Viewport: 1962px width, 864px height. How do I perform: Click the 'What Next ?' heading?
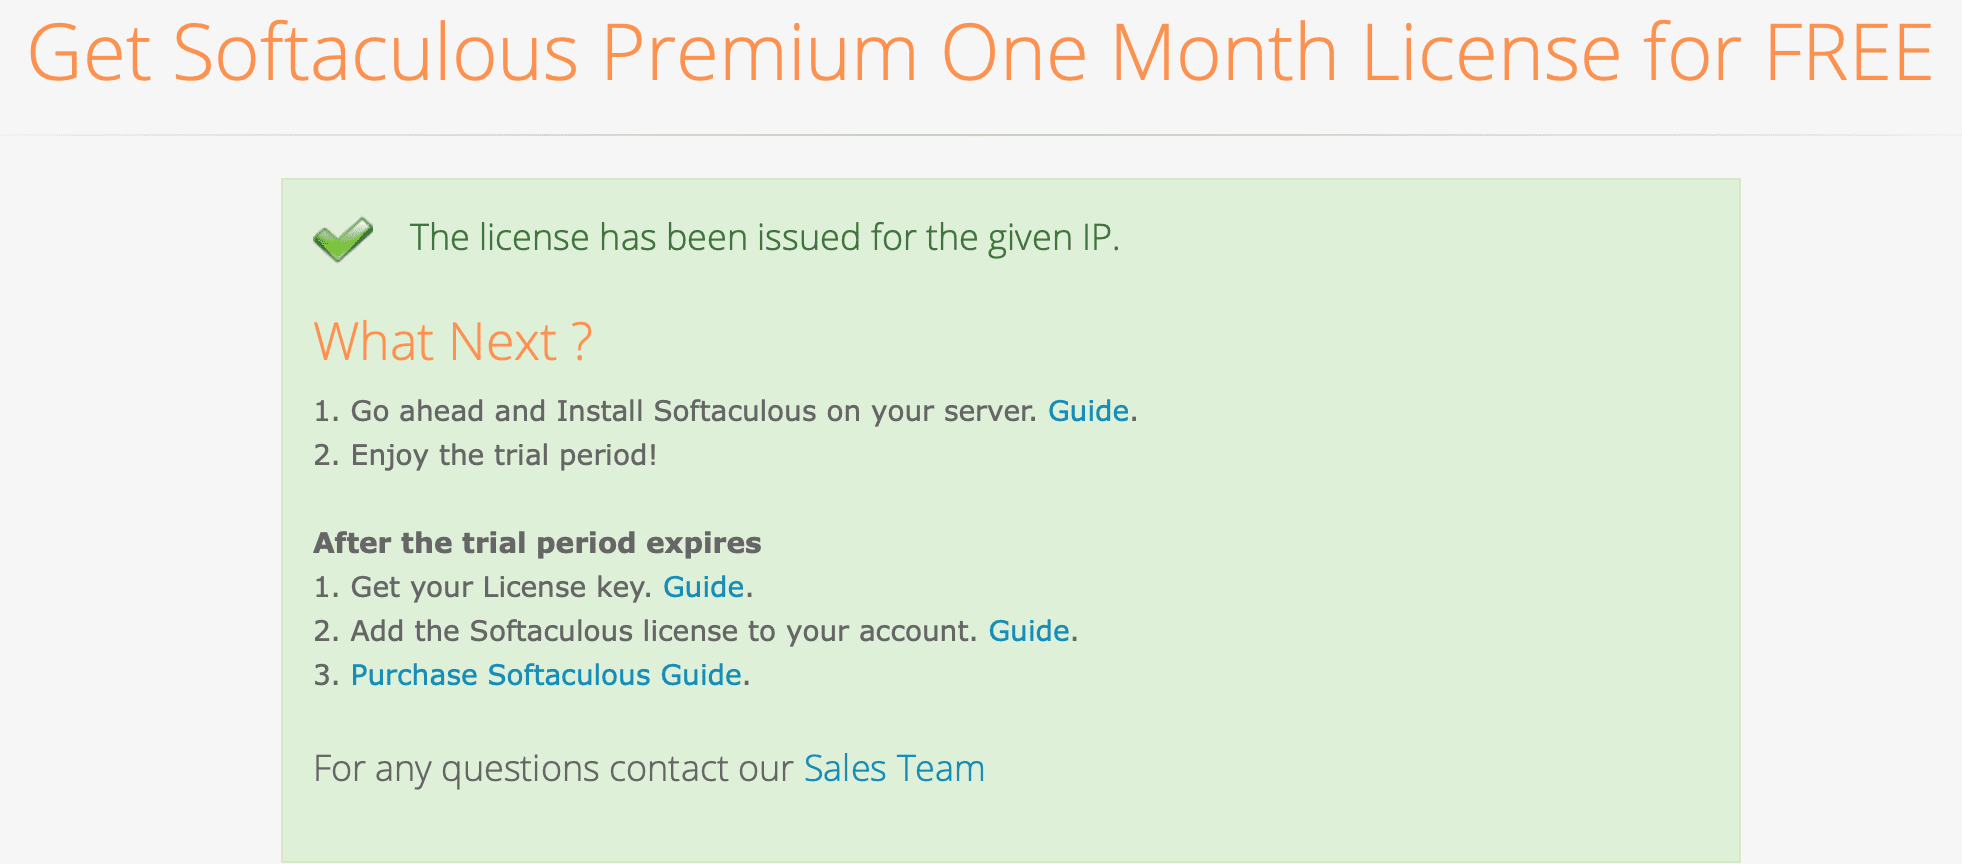pos(453,342)
